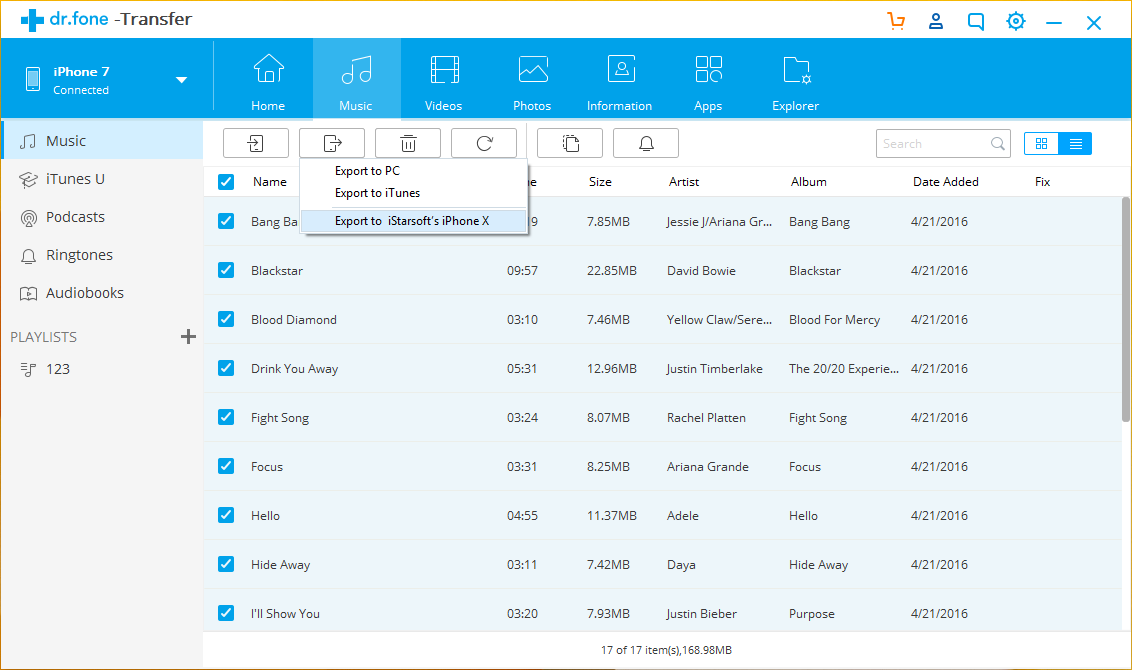Image resolution: width=1132 pixels, height=670 pixels.
Task: Minimize the dr.fone window
Action: pos(1054,22)
